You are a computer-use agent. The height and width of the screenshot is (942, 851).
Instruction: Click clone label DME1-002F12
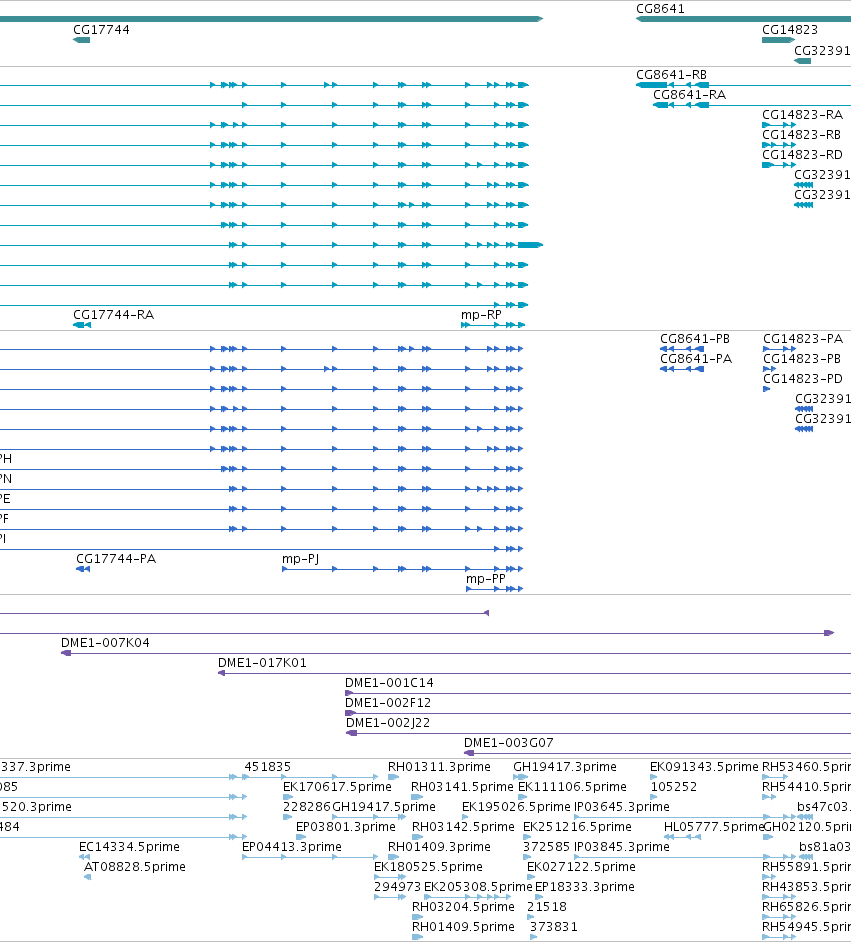[x=388, y=702]
